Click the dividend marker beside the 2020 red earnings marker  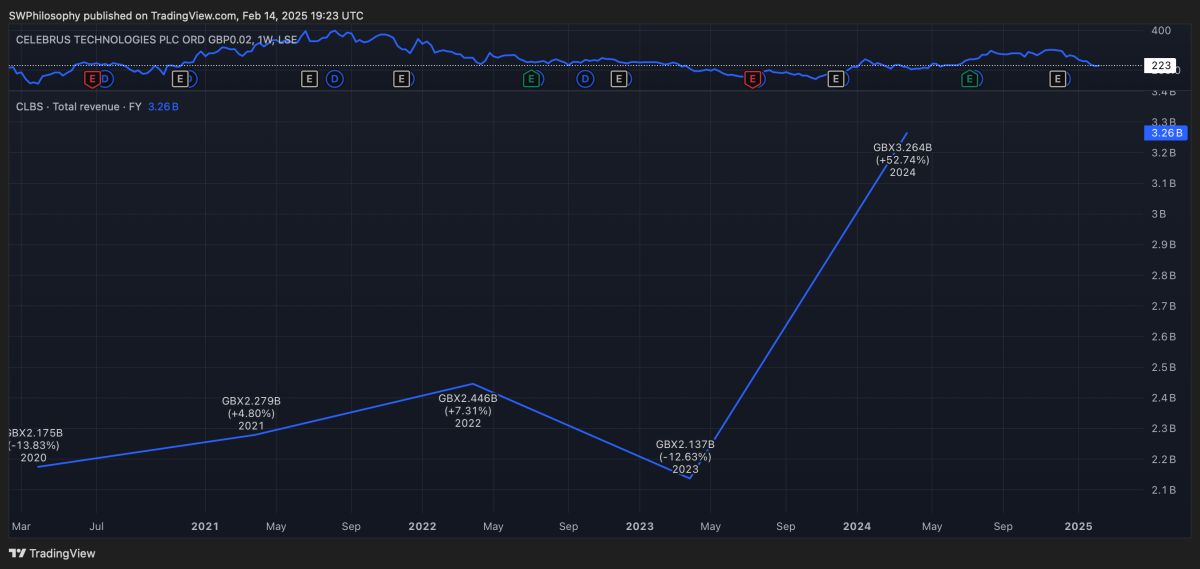pos(105,78)
